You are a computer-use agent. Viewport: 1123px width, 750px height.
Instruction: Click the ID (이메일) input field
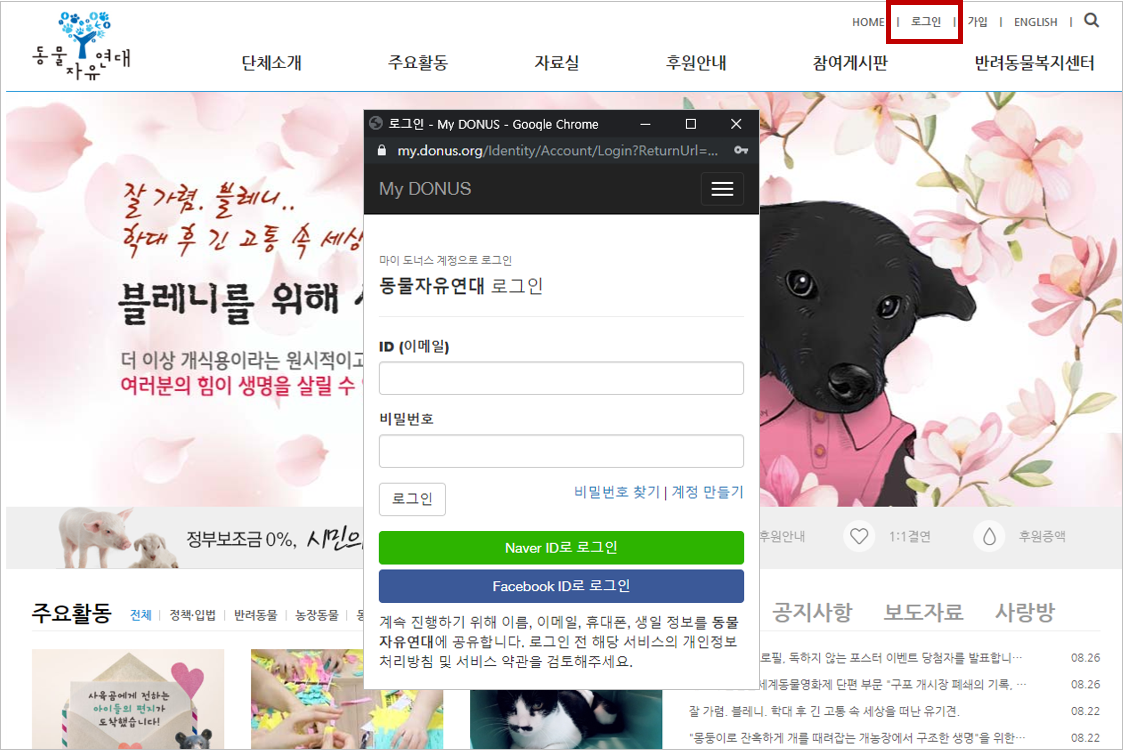tap(561, 378)
